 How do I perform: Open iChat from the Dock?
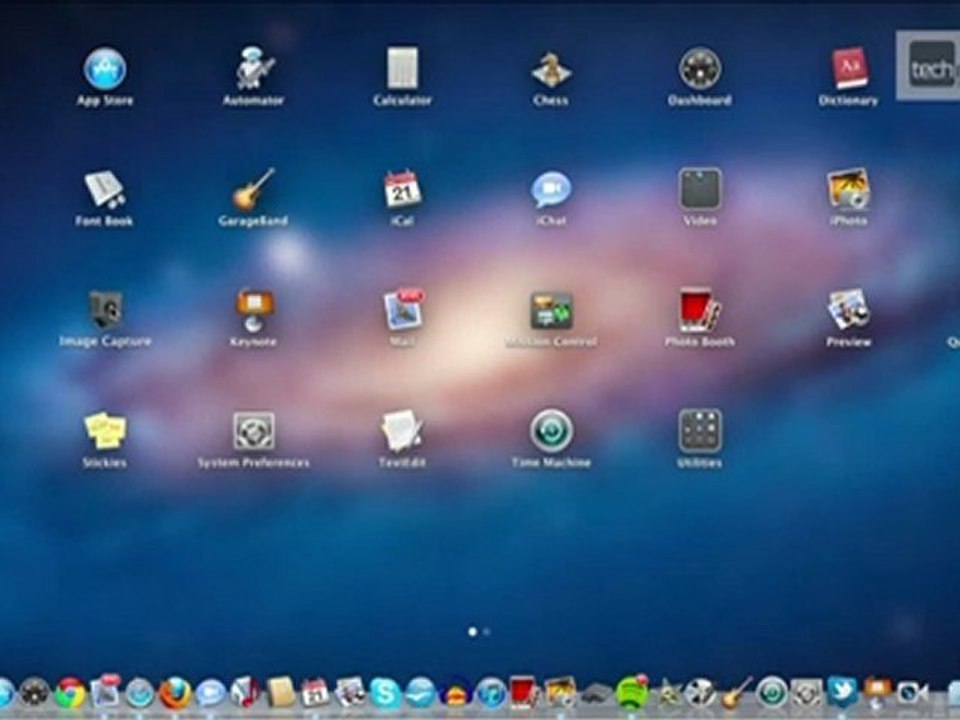tap(211, 694)
